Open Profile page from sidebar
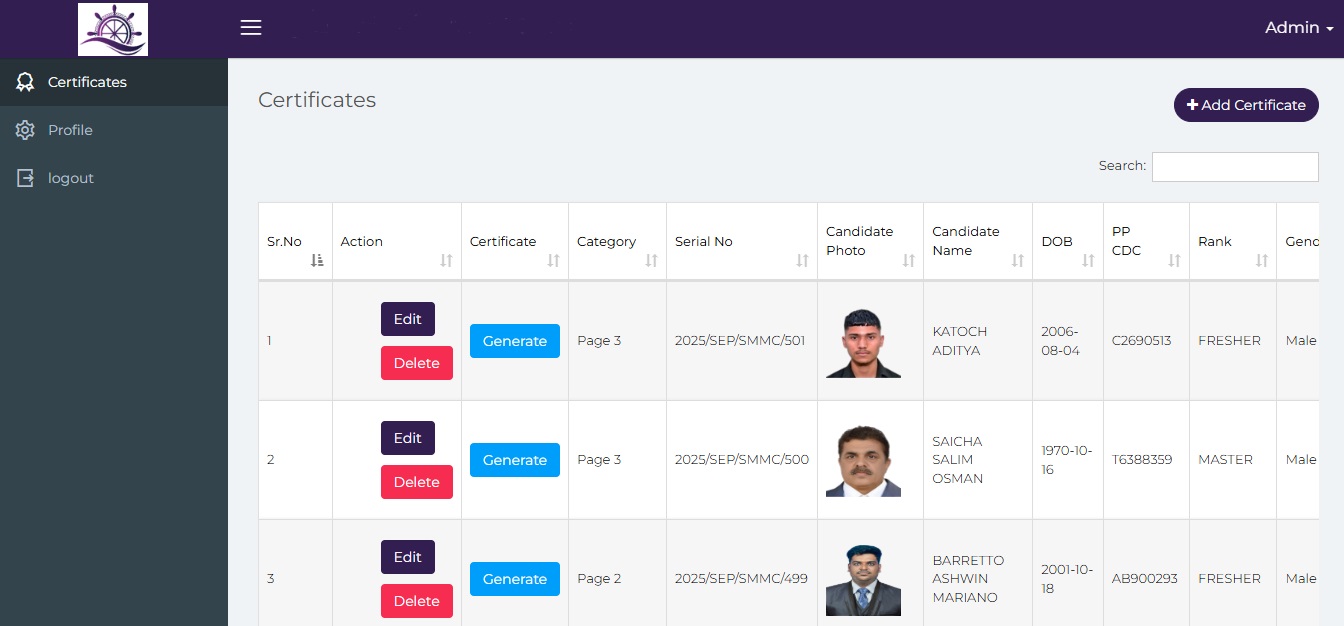 [70, 130]
